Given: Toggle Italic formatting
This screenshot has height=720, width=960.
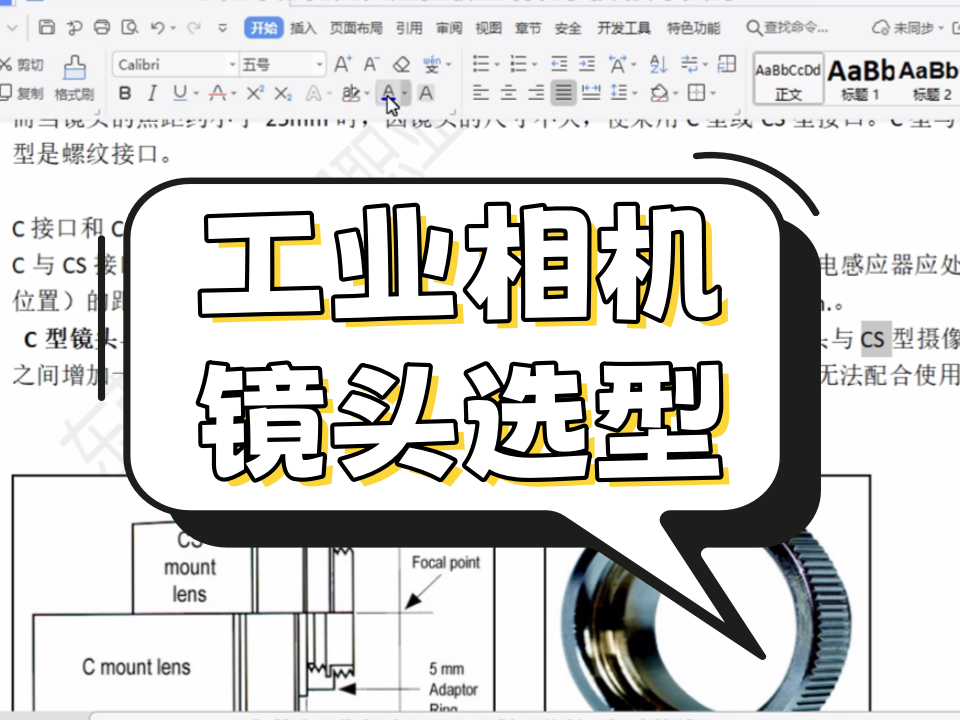Looking at the screenshot, I should 152,94.
